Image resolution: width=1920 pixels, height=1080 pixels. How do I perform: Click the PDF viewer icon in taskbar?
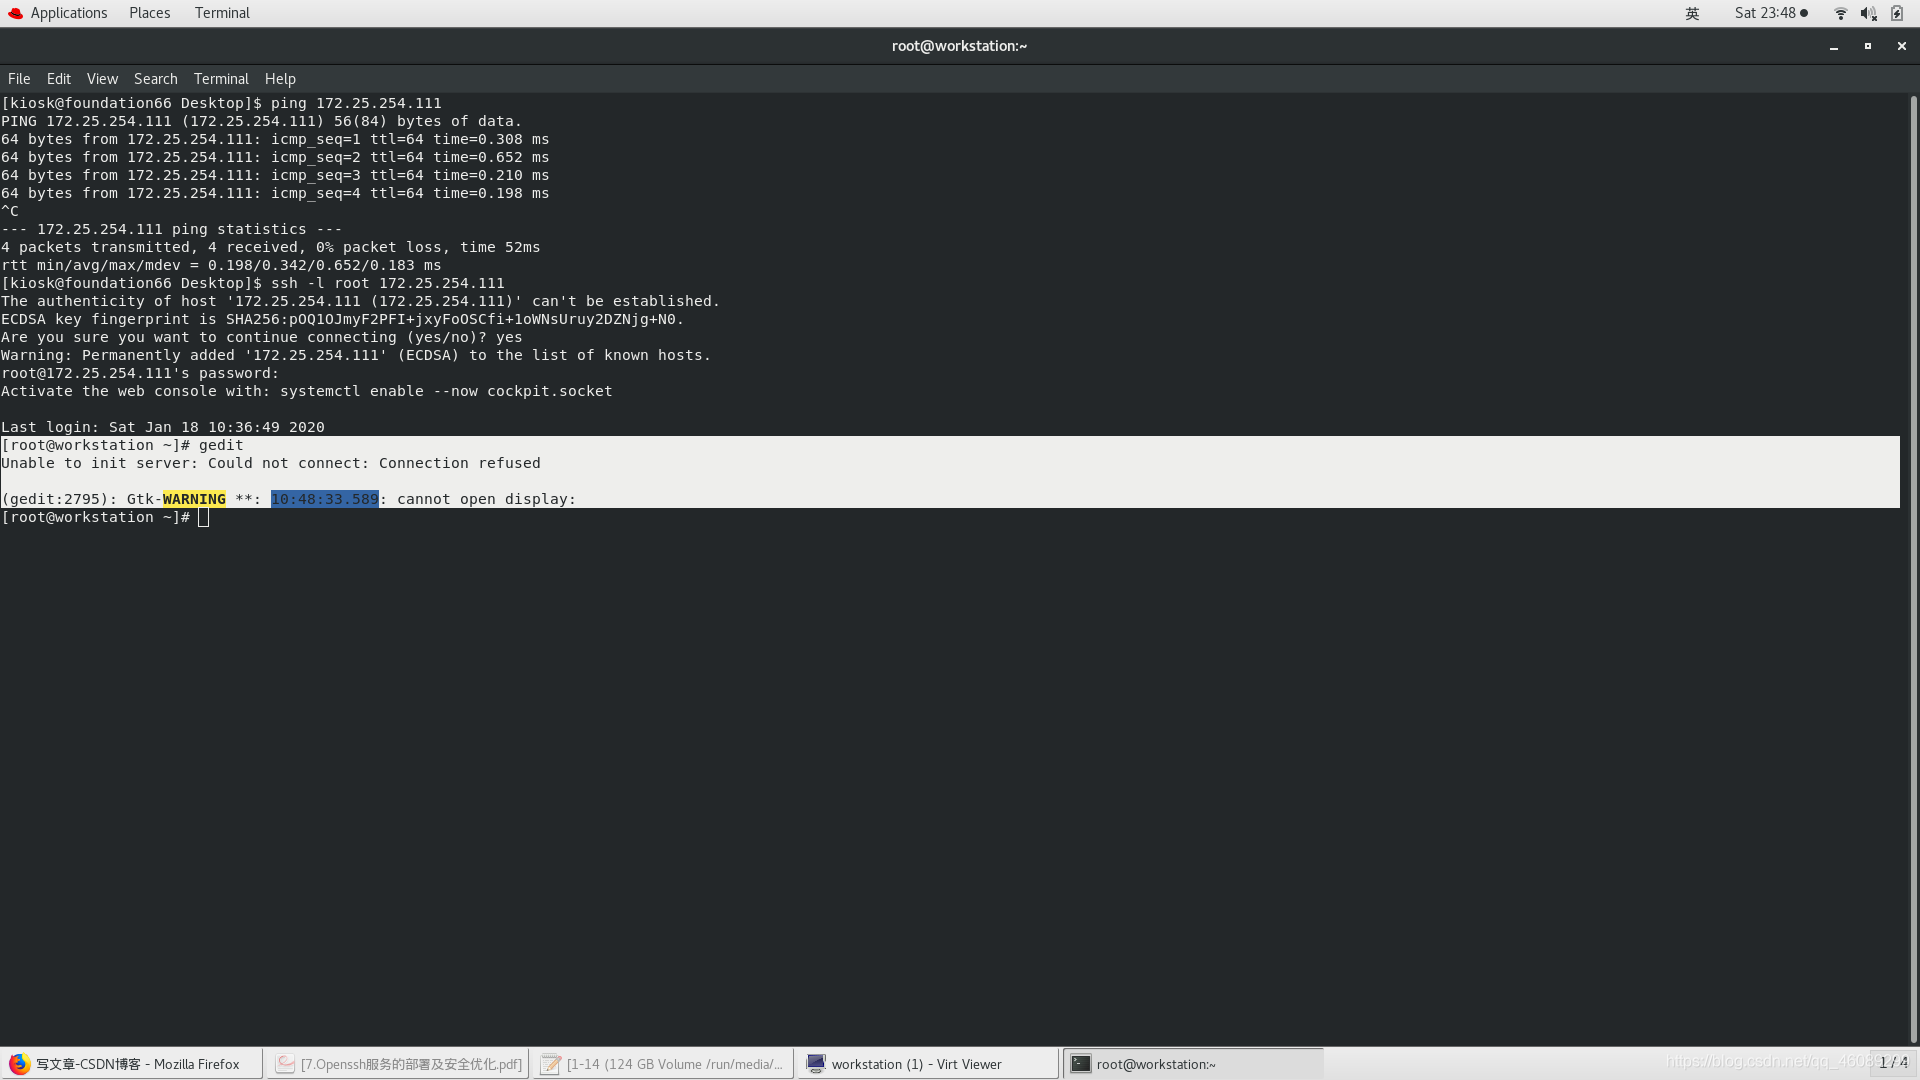pyautogui.click(x=285, y=1064)
